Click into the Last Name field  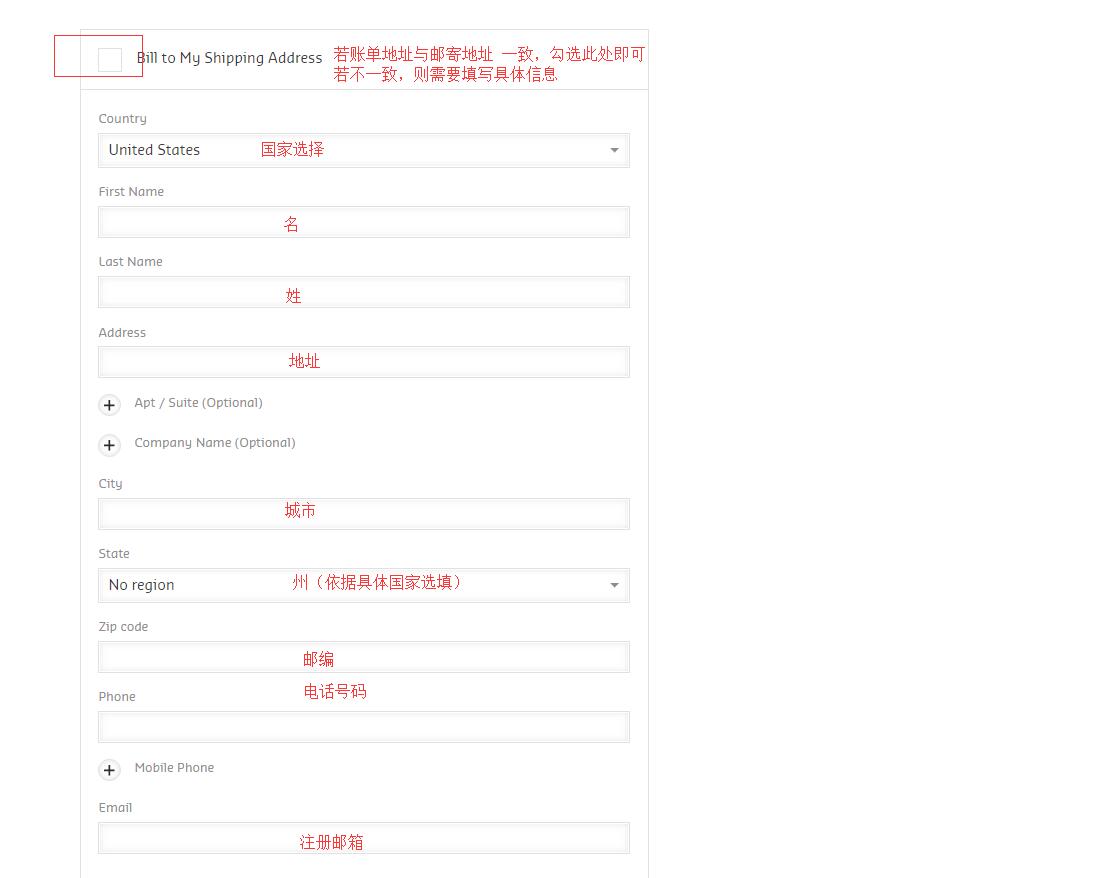coord(363,292)
